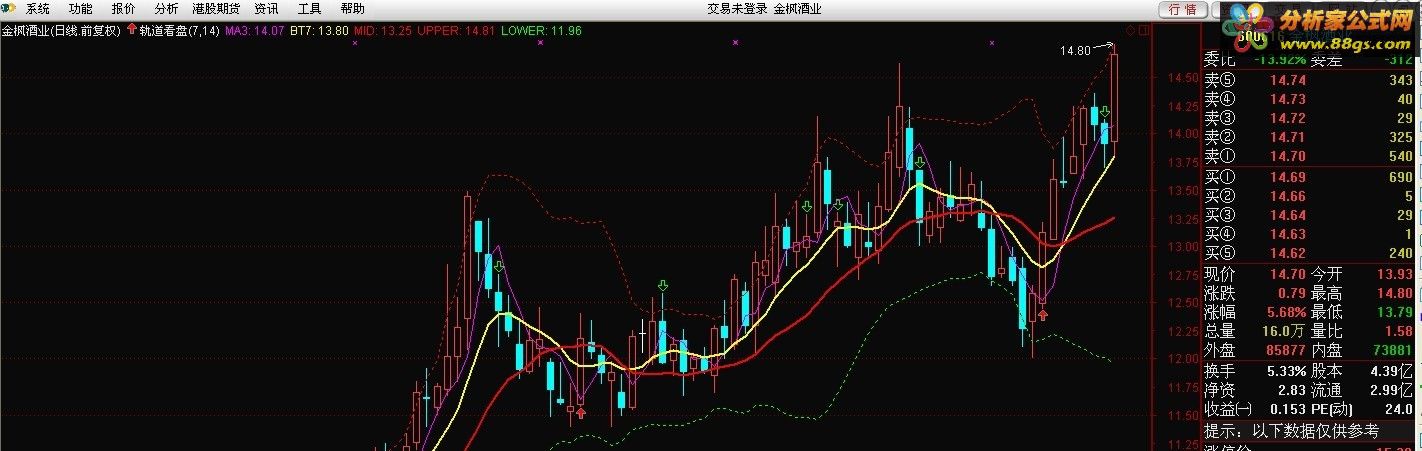Screen dimensions: 1422x451
Task: Open the 系统 menu
Action: click(x=37, y=8)
